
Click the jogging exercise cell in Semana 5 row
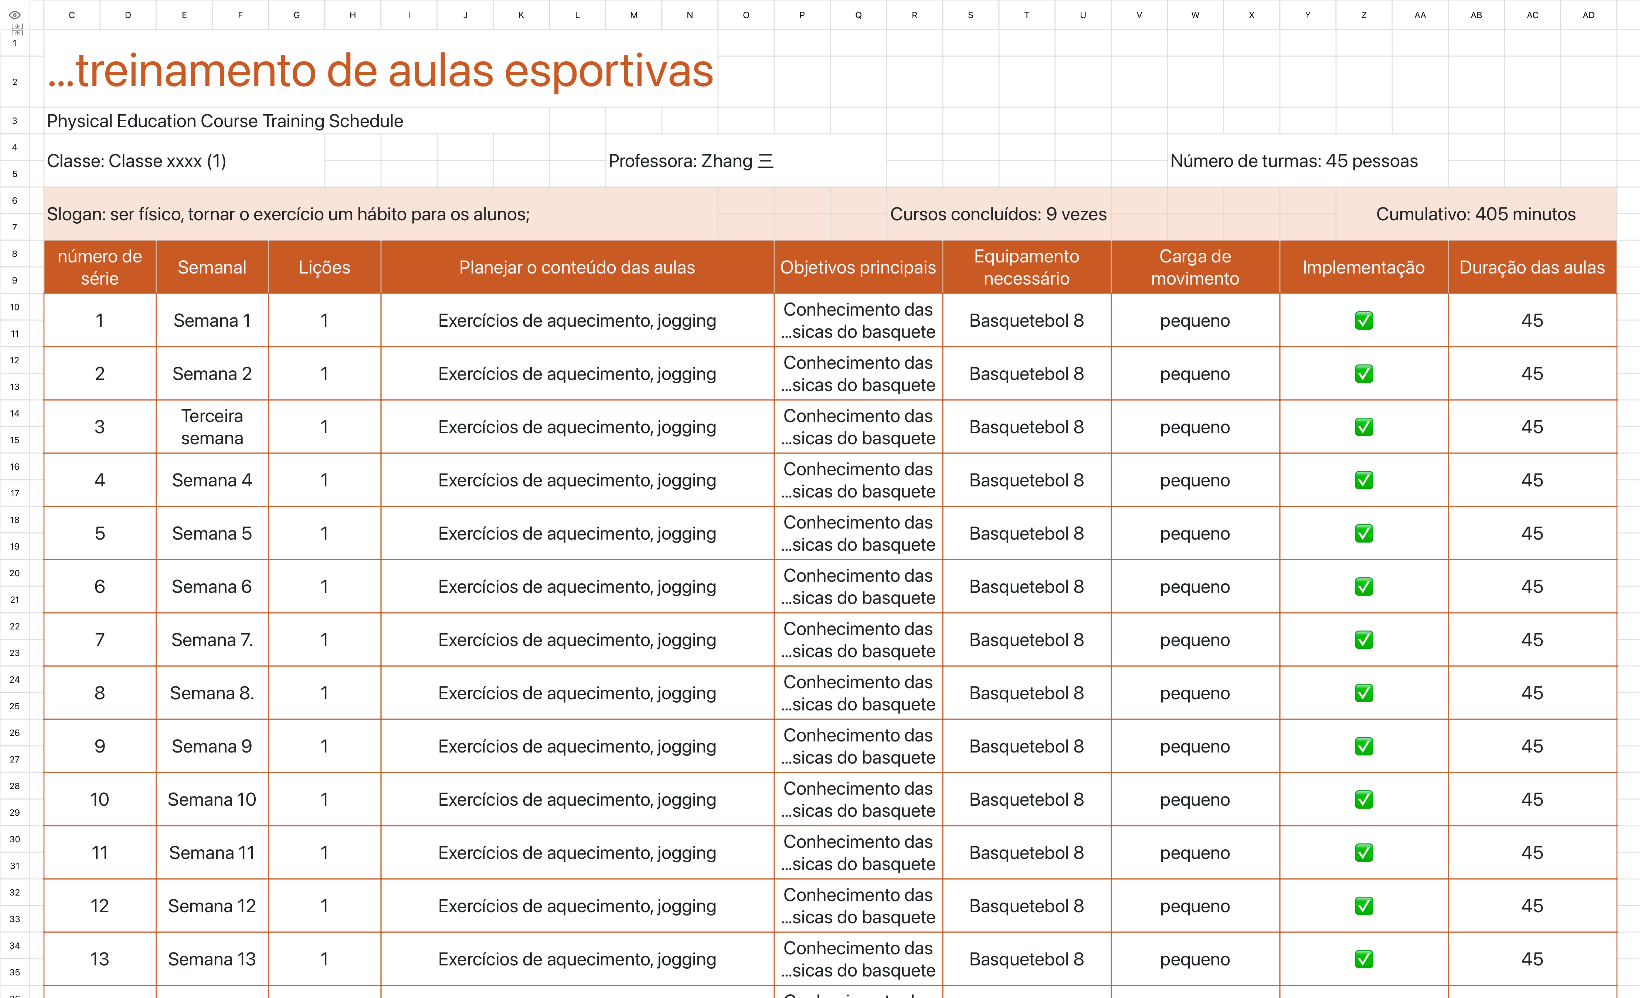click(x=577, y=534)
